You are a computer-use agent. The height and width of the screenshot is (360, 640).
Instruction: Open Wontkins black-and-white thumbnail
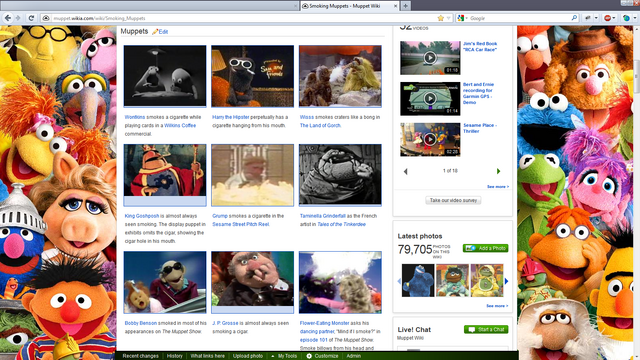click(x=165, y=76)
